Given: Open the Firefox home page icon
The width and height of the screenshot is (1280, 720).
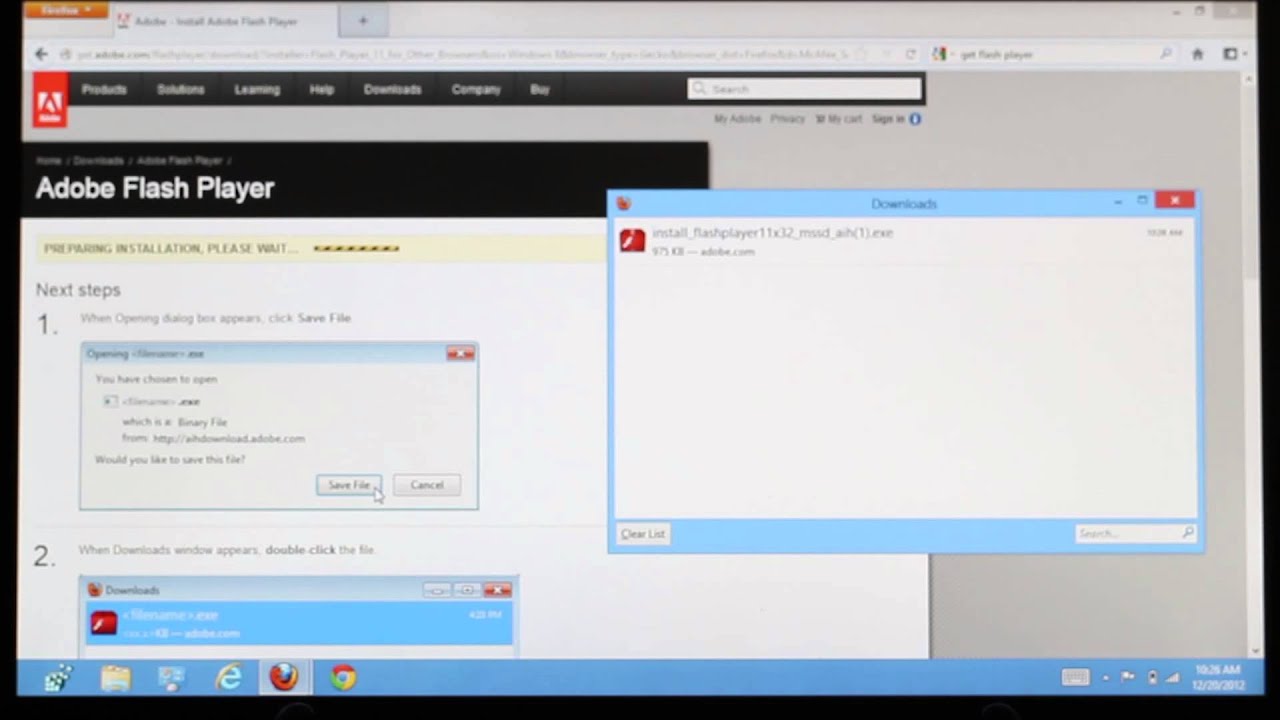Looking at the screenshot, I should click(x=1197, y=54).
